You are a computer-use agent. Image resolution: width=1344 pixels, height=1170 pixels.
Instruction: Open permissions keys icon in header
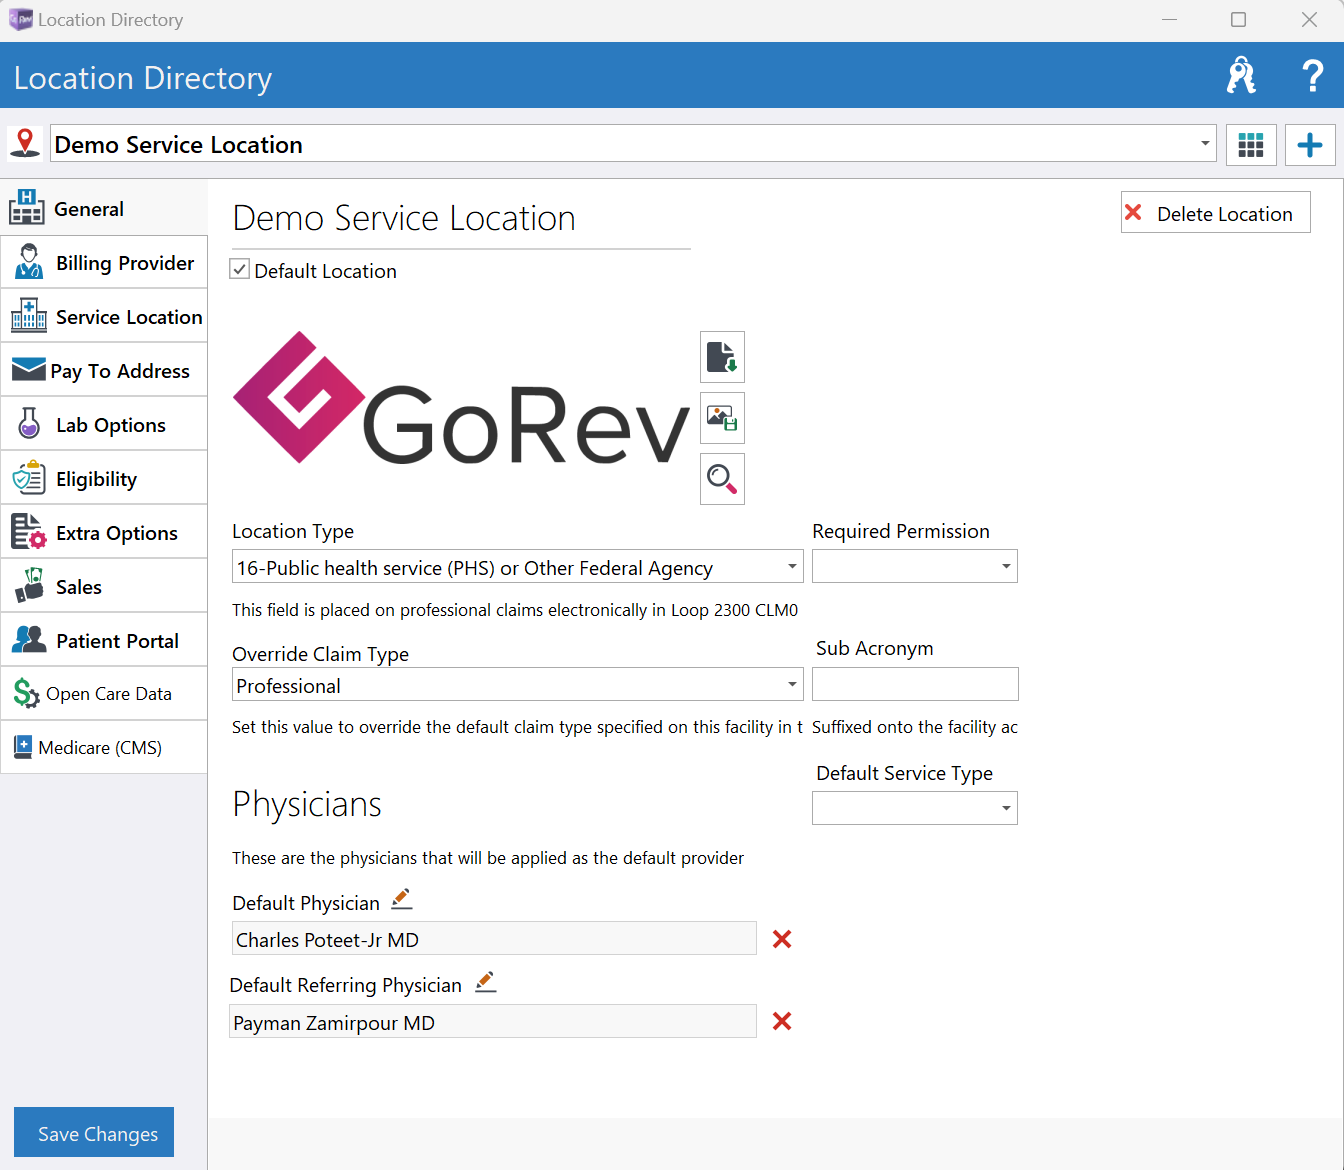point(1241,75)
